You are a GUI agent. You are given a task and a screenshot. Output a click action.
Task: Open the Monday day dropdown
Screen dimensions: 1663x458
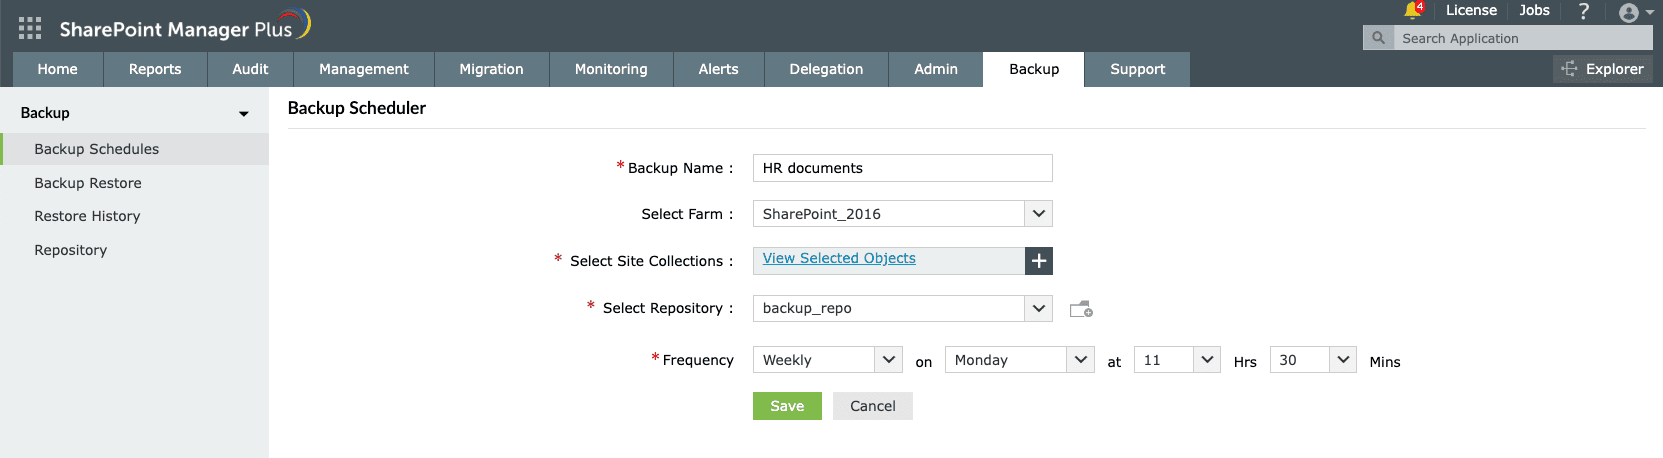(1020, 360)
